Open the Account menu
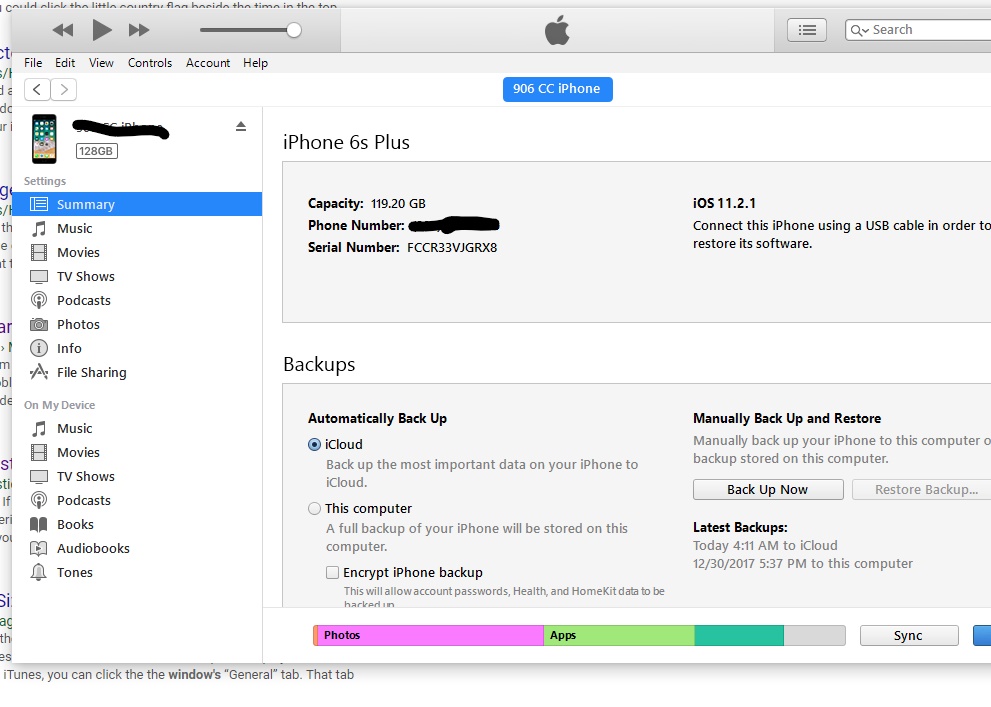The image size is (991, 707). 208,63
